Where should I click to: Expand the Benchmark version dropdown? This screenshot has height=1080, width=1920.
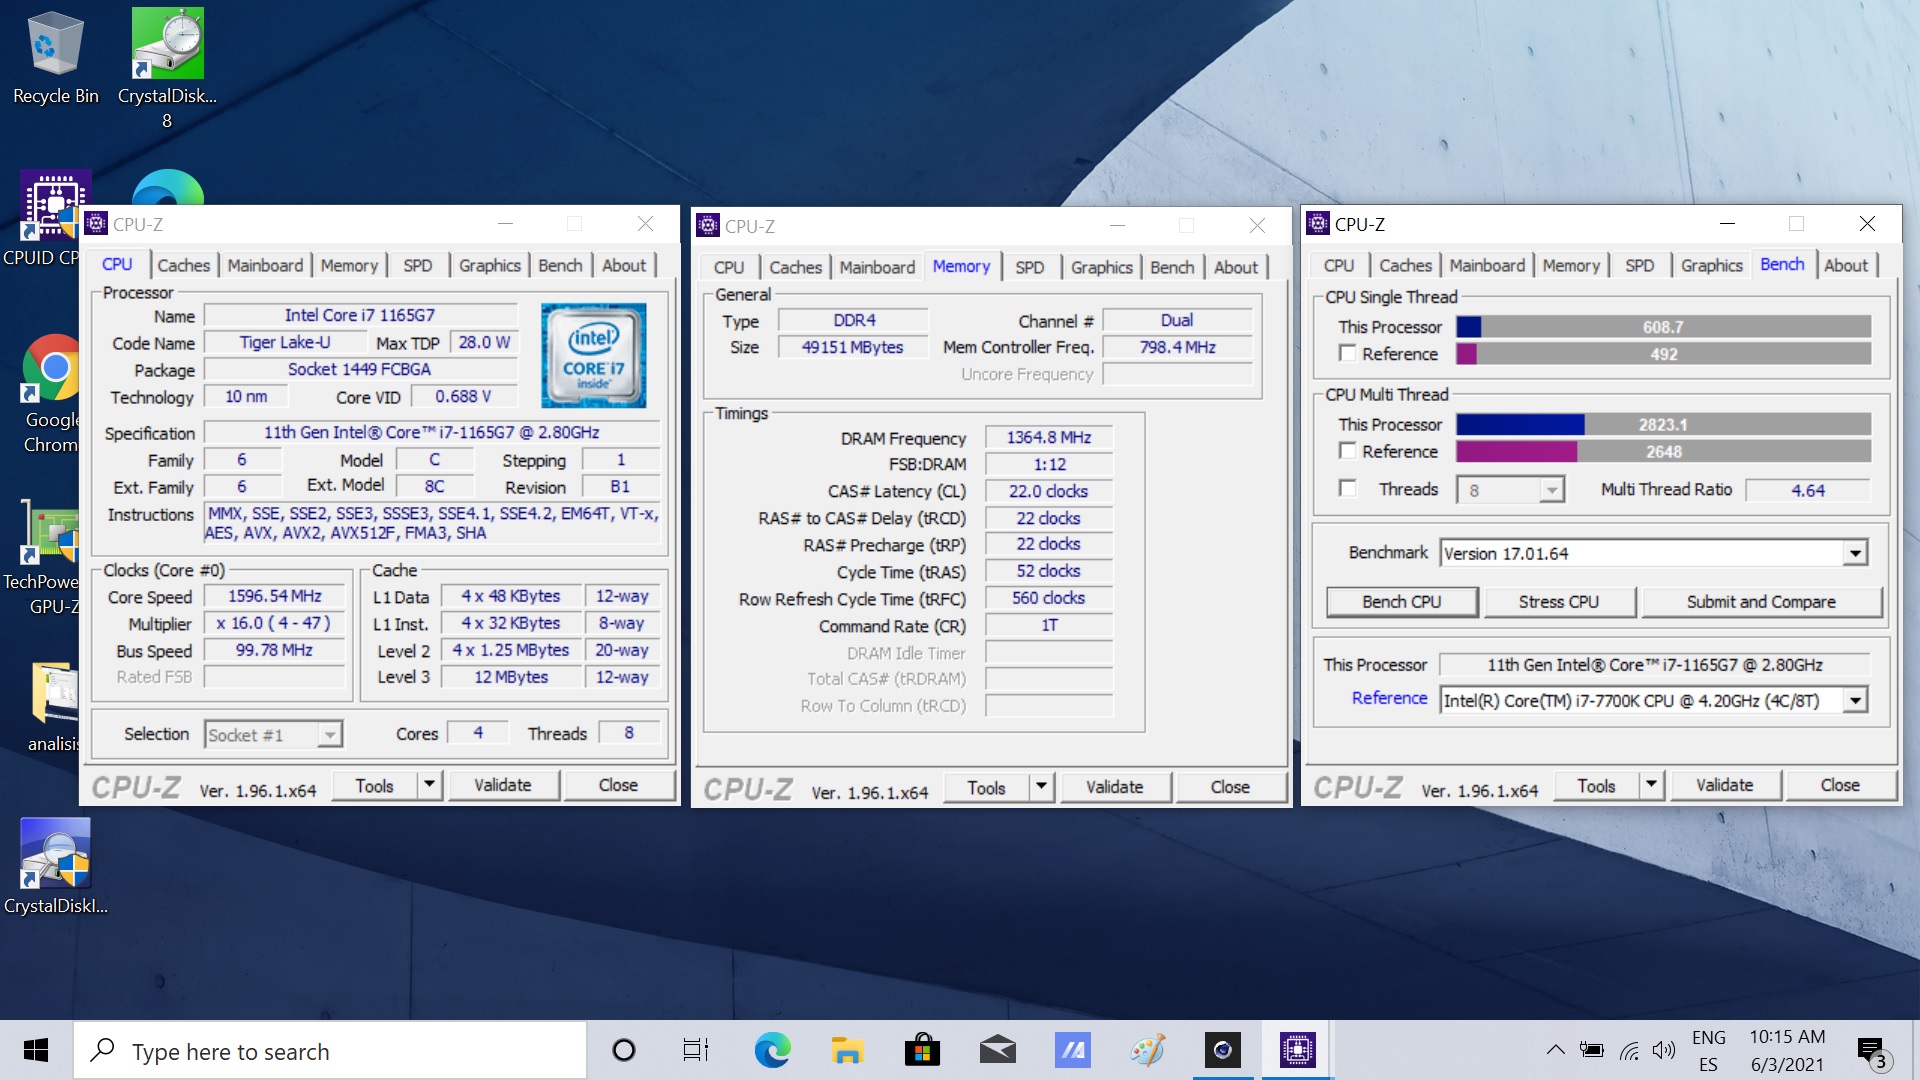point(1855,553)
